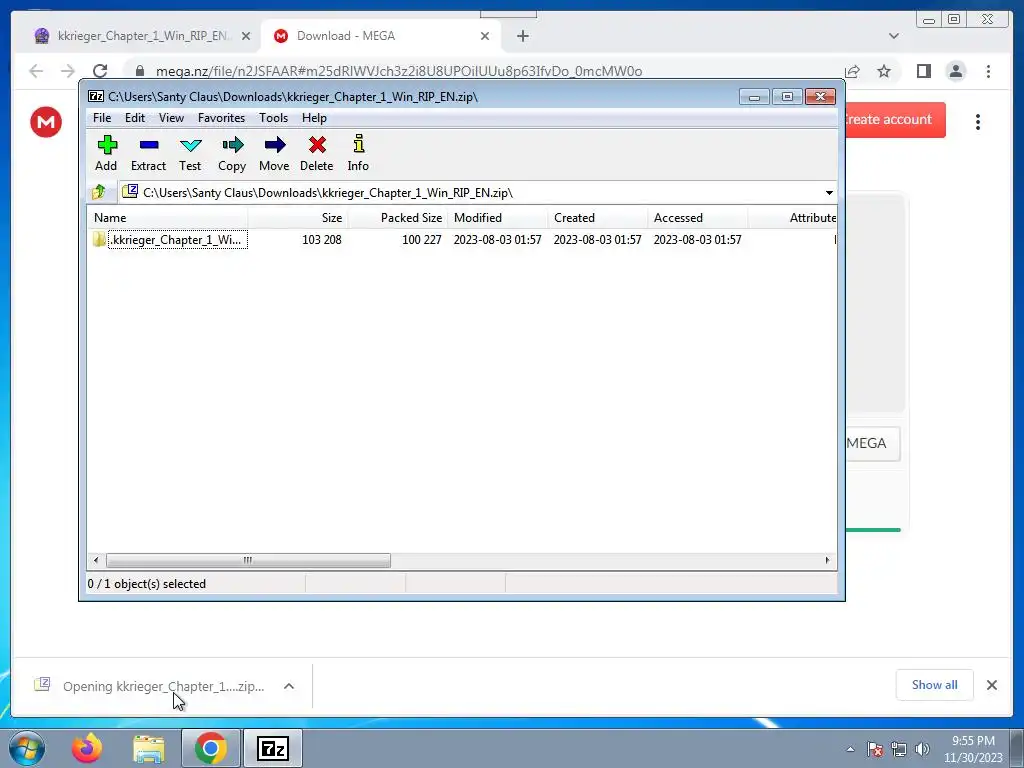The width and height of the screenshot is (1024, 768).
Task: Toggle Chrome side panel icon
Action: [x=923, y=71]
